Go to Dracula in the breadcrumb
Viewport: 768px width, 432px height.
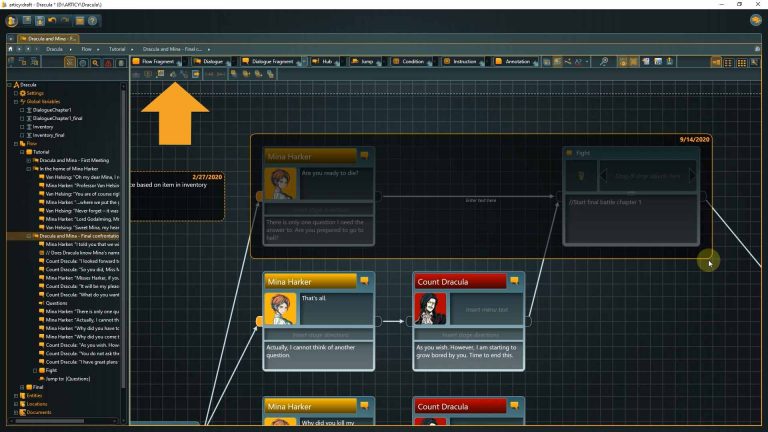click(x=54, y=49)
